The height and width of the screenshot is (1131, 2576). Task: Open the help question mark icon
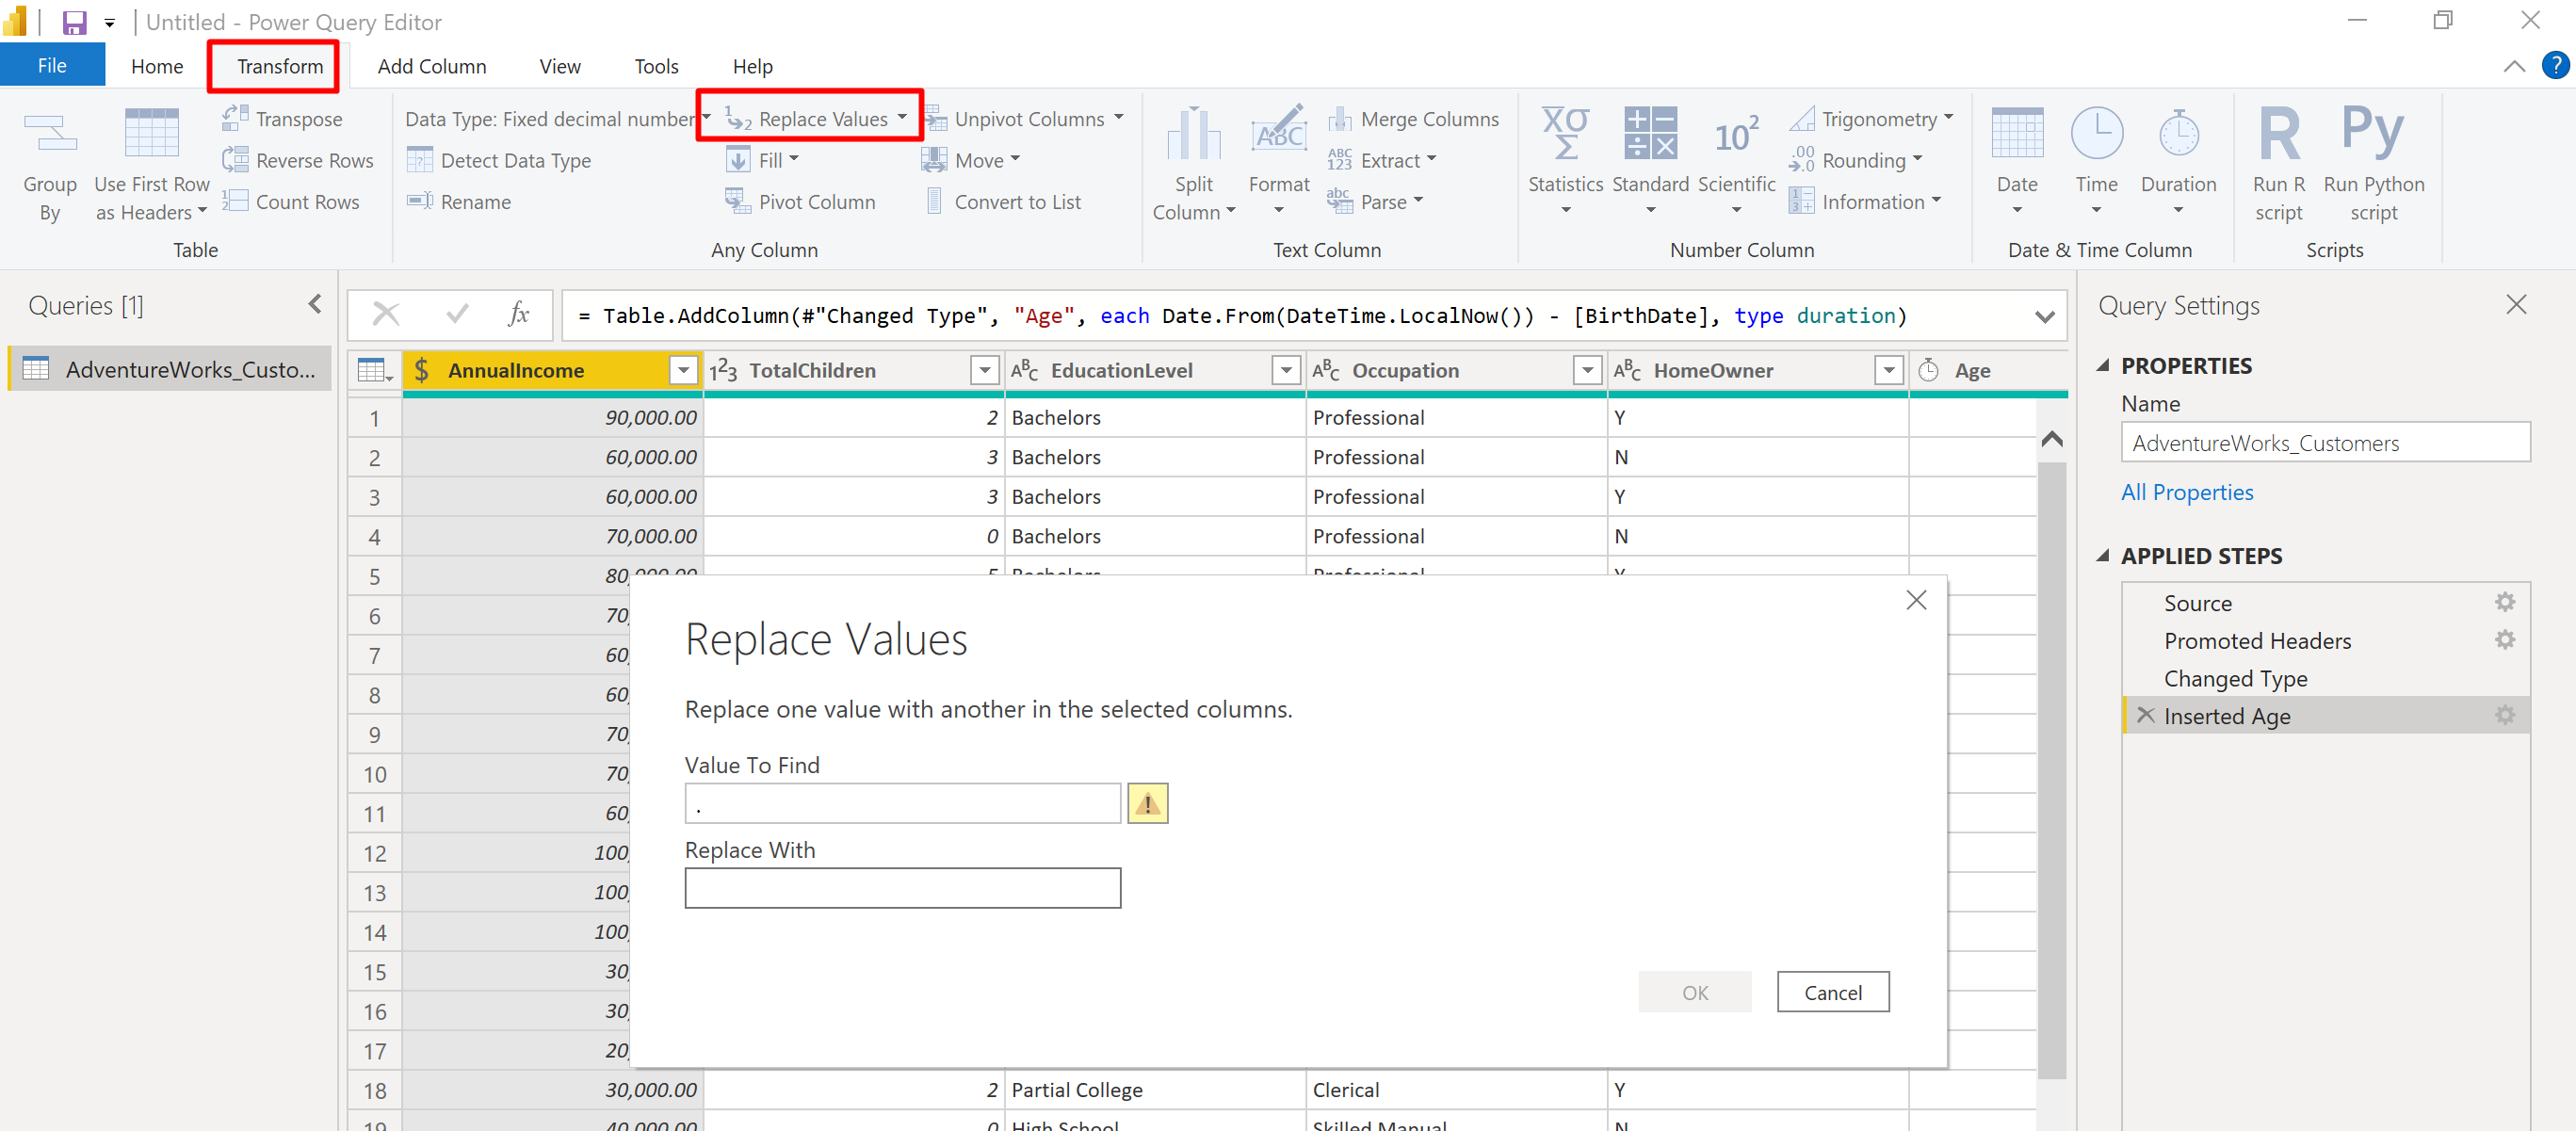(2556, 66)
